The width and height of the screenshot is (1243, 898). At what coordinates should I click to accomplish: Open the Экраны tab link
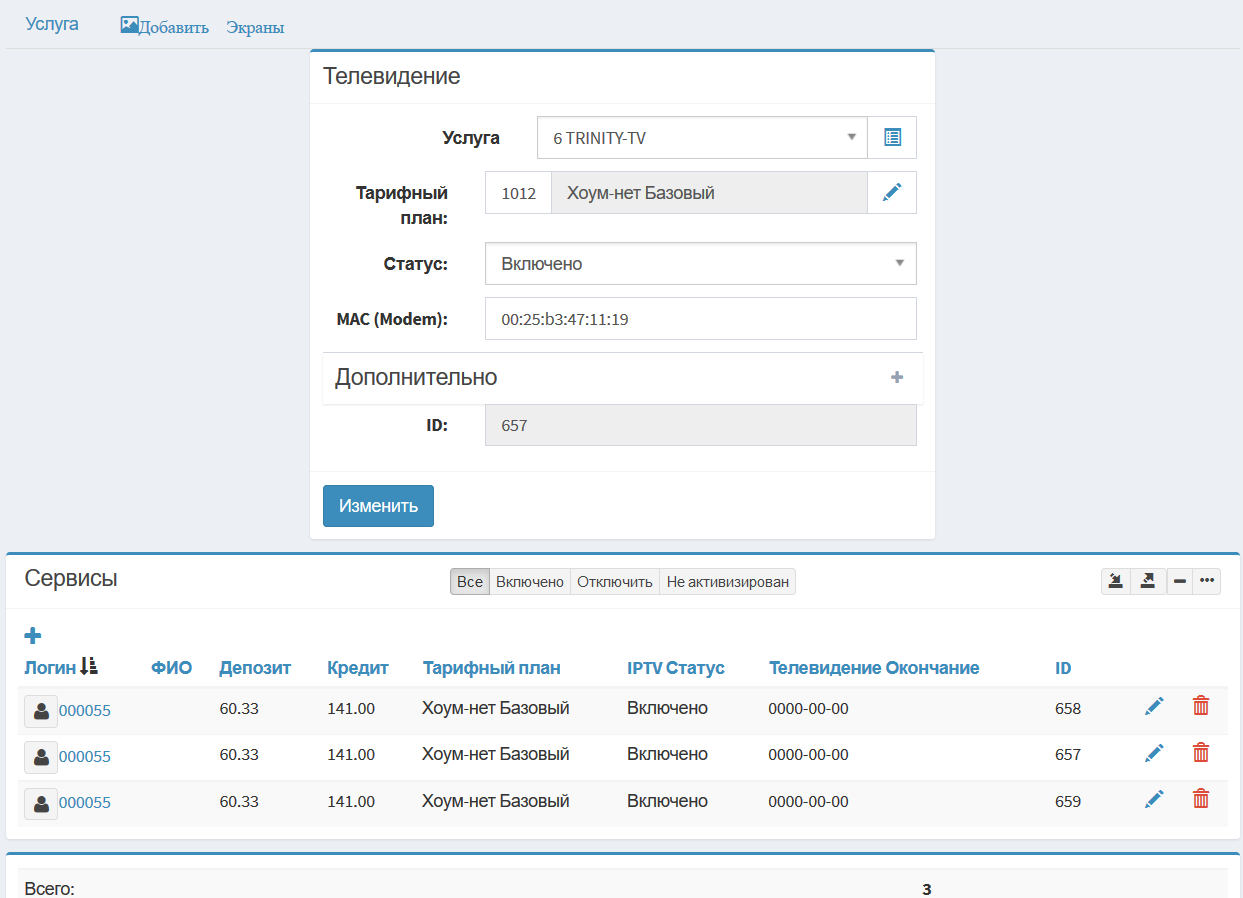click(x=255, y=27)
